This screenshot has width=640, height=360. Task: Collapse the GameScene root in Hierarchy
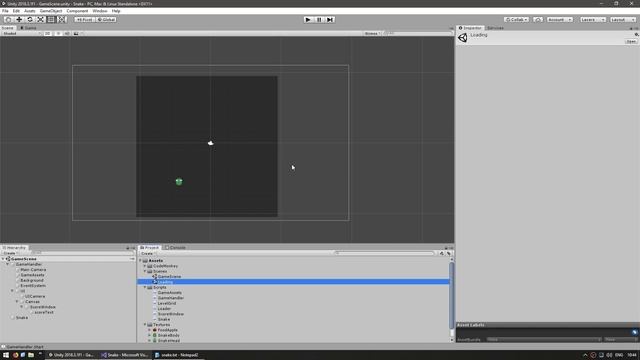point(3,259)
